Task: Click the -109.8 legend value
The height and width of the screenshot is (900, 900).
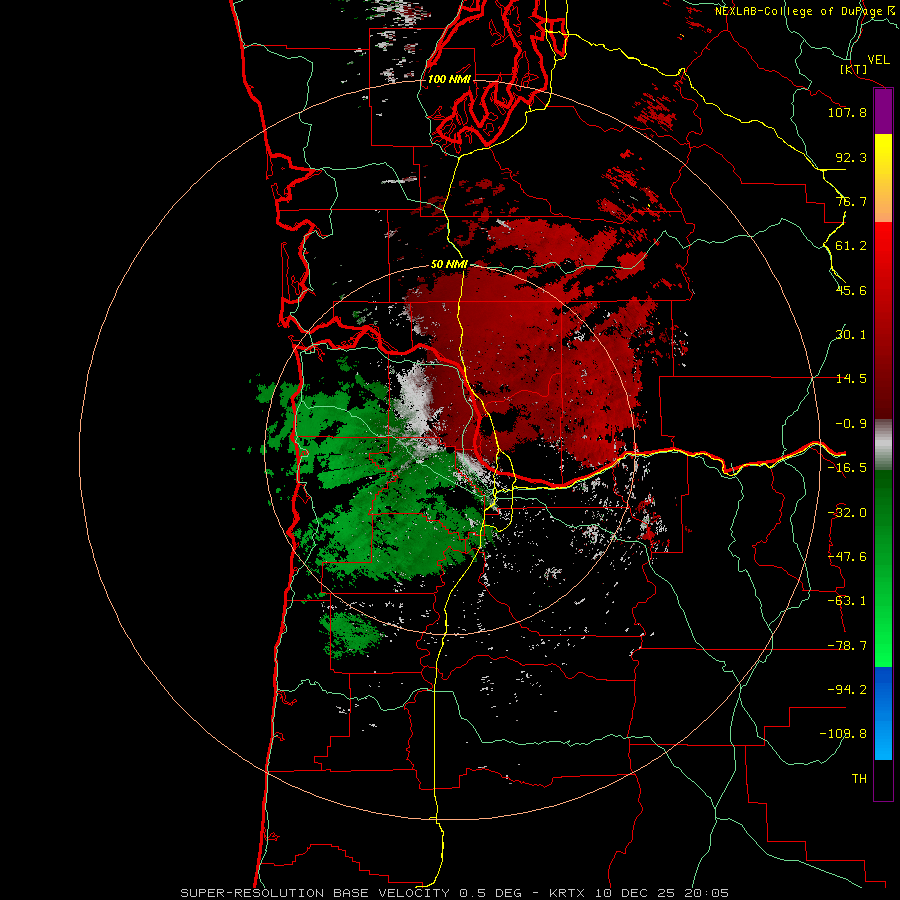Action: click(x=843, y=734)
